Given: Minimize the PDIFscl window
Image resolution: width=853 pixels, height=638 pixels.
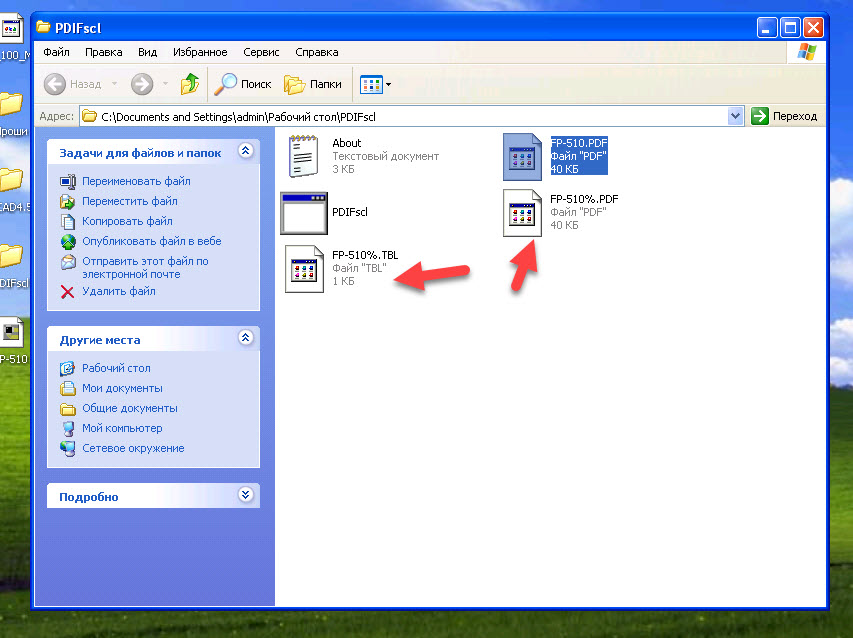Looking at the screenshot, I should 767,28.
